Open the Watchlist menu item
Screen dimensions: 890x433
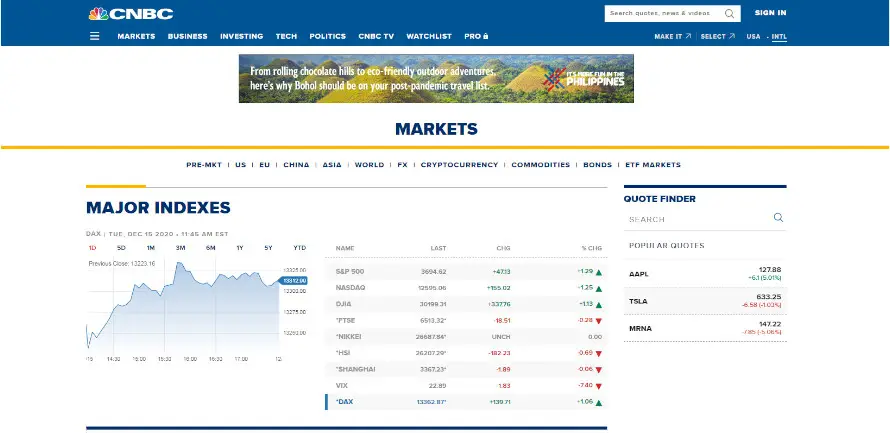pos(429,36)
